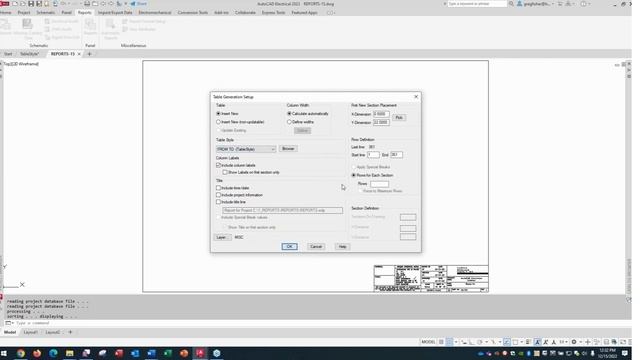Screen dimensions: 640x360
Task: Click the Save icon in quick access toolbar
Action: [31, 4]
